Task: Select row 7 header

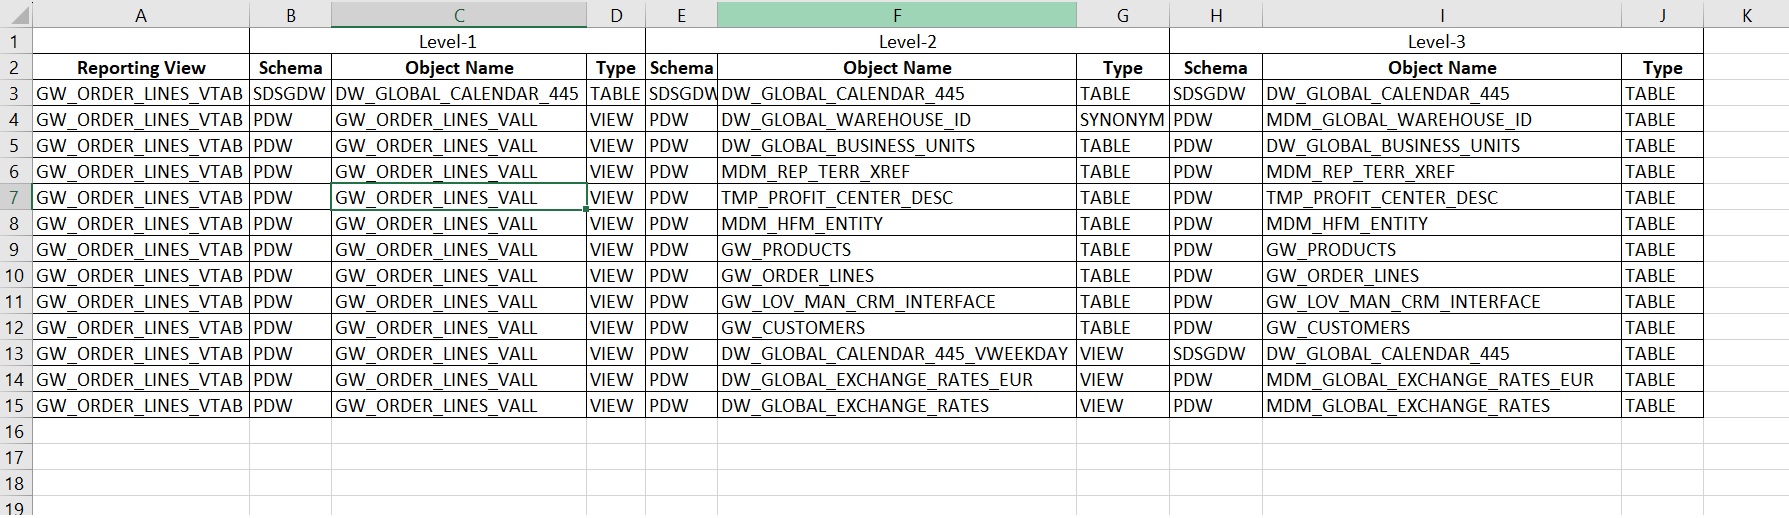Action: [16, 197]
